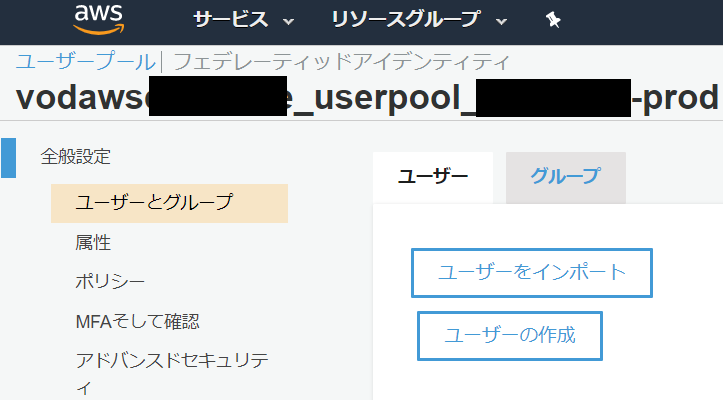This screenshot has width=723, height=400.
Task: Open MFAそして確認 in the sidebar
Action: click(137, 321)
